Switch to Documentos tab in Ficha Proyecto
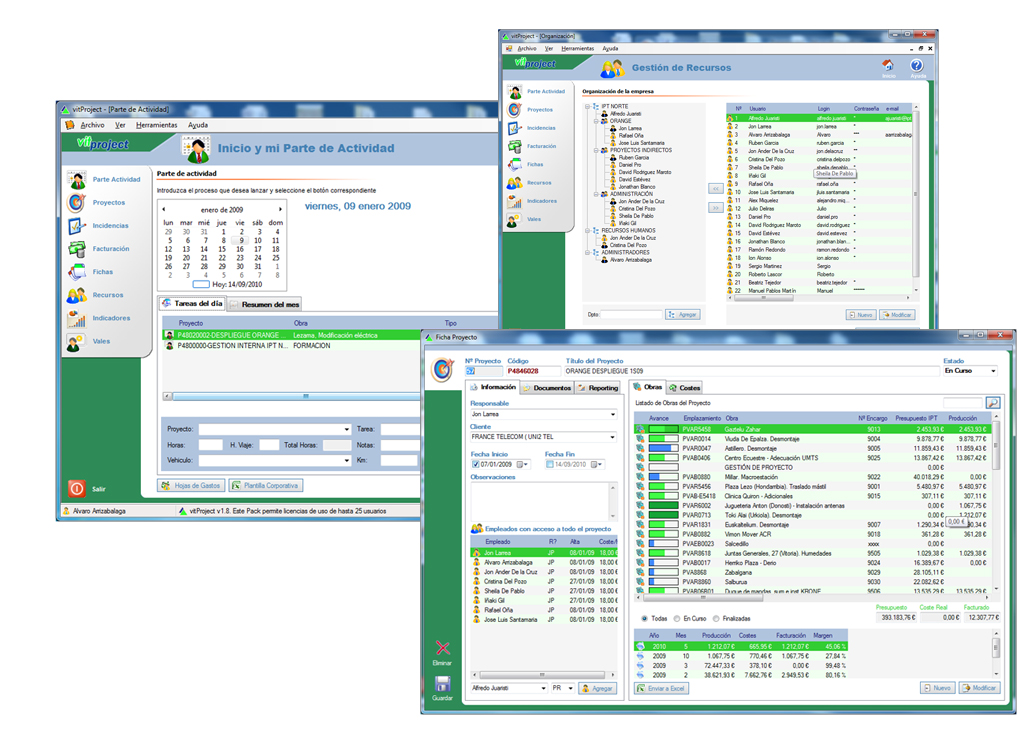Screen dimensions: 1017x730 click(547, 388)
